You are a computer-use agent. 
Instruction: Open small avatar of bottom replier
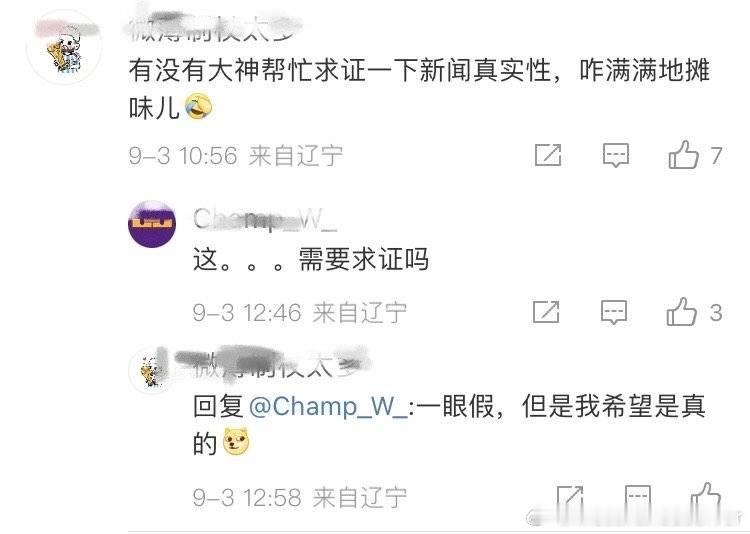152,371
